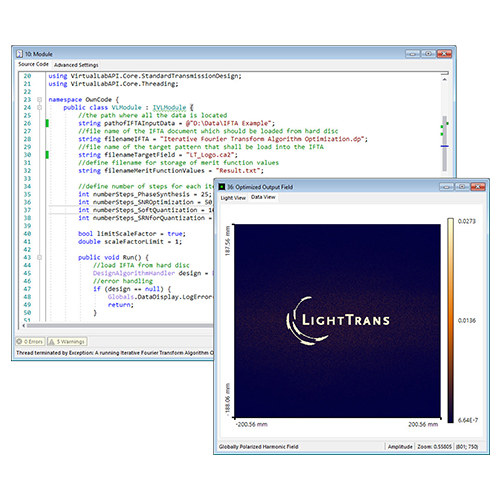The image size is (500, 500).
Task: Click the "Result.txt" string
Action: [x=238, y=171]
